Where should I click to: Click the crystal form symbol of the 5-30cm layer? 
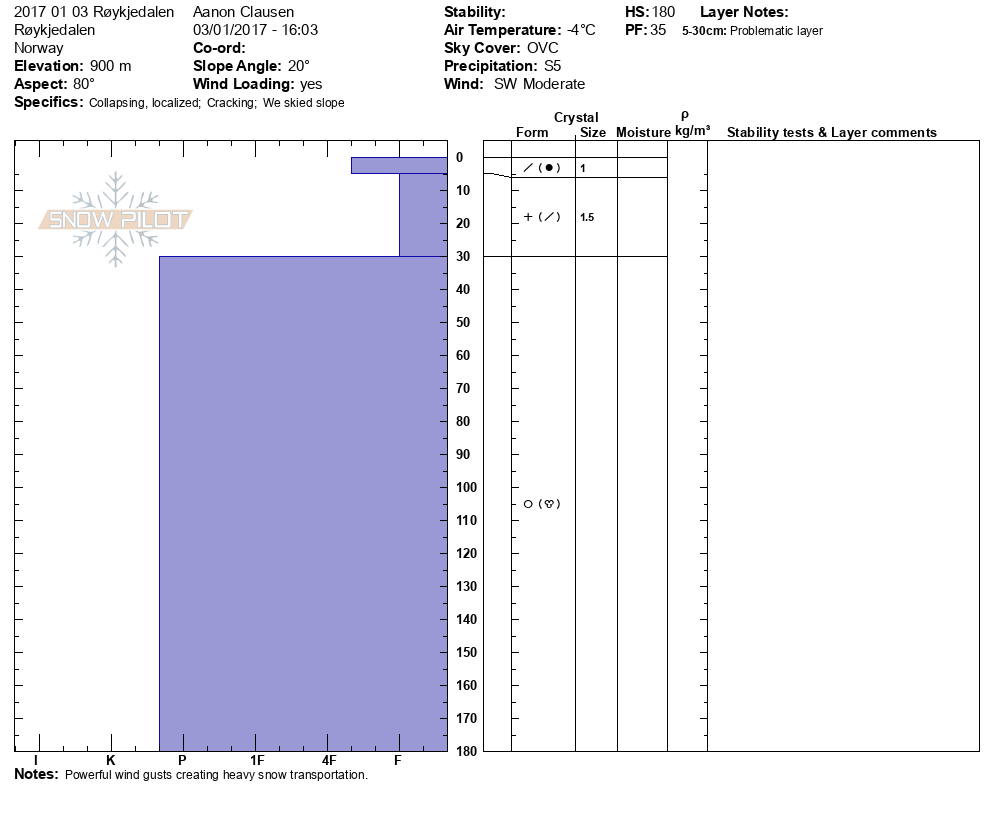coord(541,217)
